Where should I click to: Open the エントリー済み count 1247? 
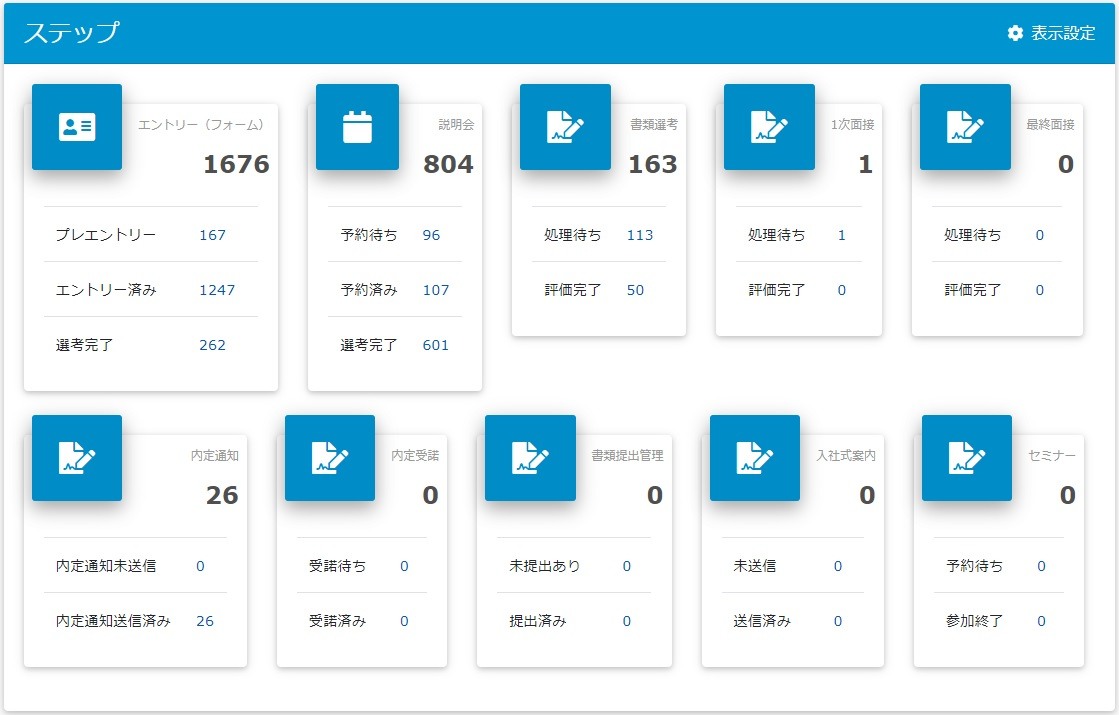(x=217, y=290)
